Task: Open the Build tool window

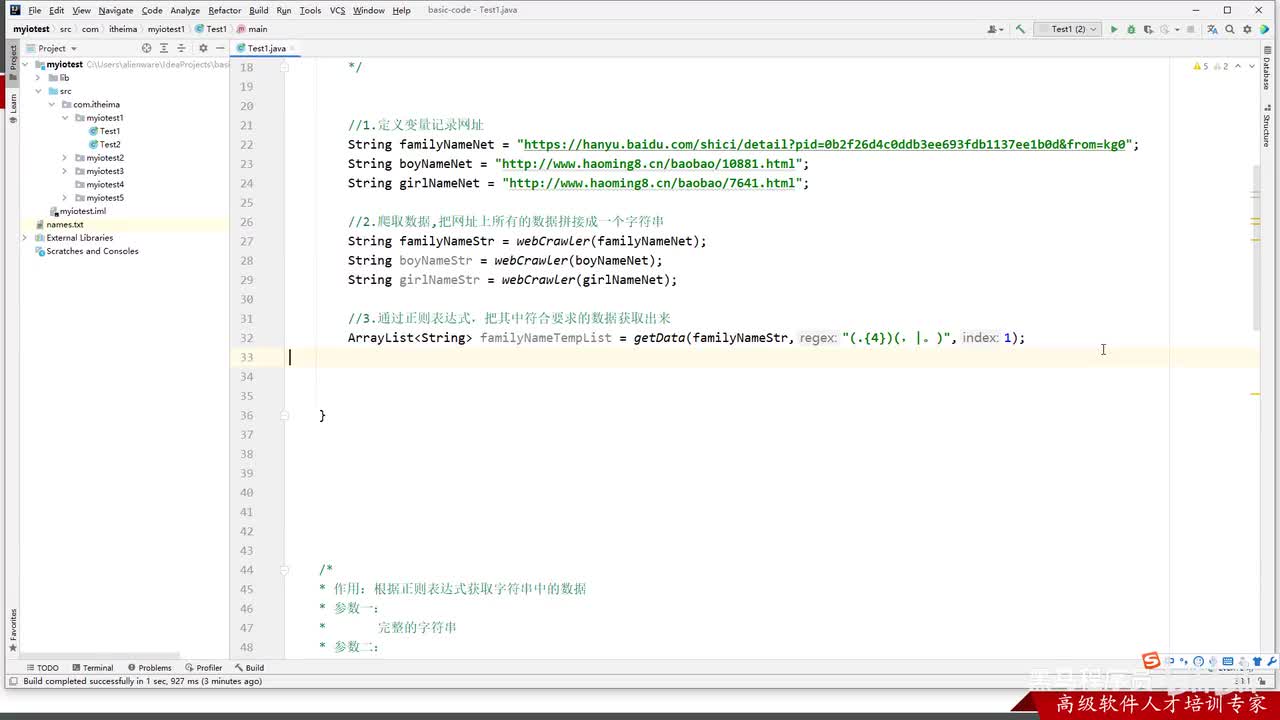Action: click(x=250, y=668)
